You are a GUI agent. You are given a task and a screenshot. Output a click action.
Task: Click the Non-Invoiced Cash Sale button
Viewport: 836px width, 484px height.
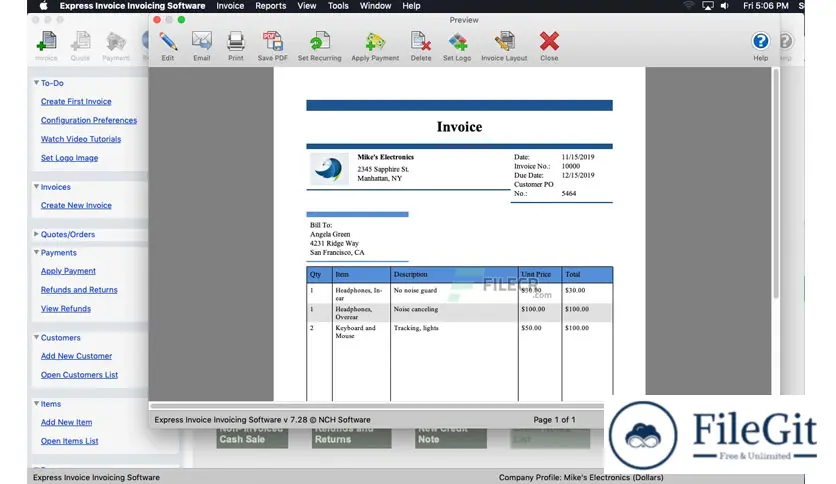(x=252, y=438)
